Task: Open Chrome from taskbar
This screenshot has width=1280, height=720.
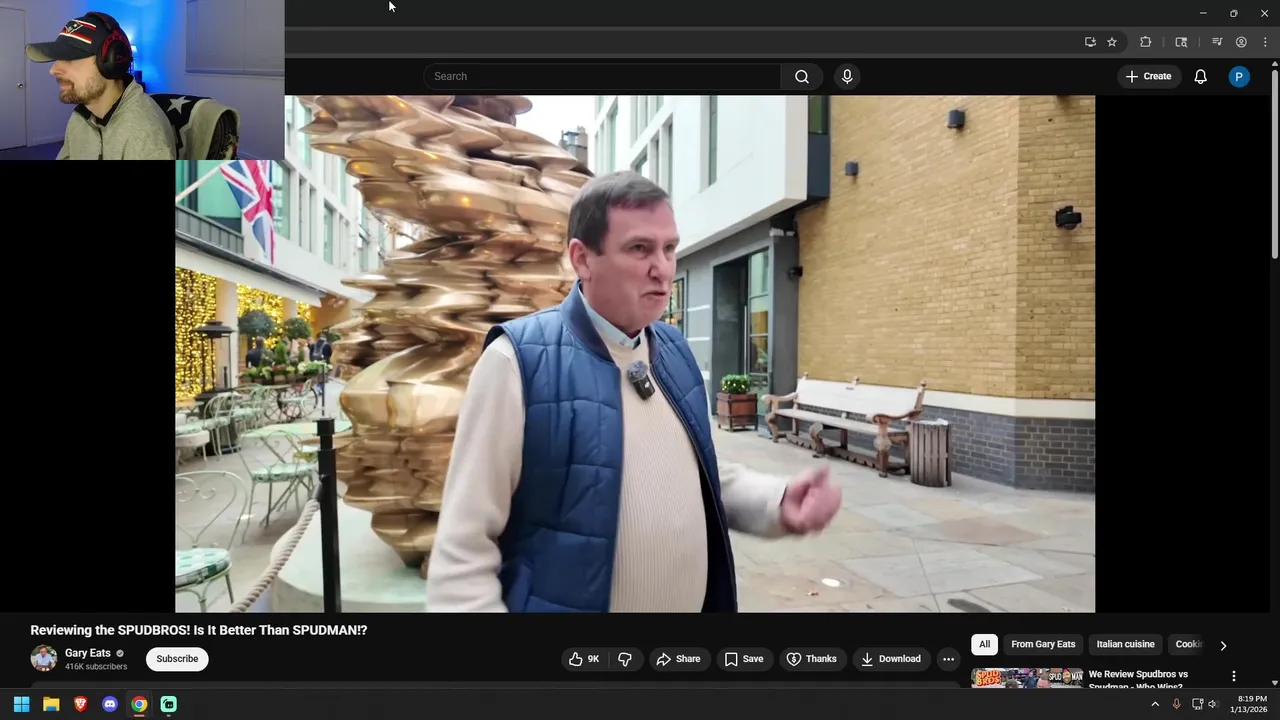Action: 139,704
